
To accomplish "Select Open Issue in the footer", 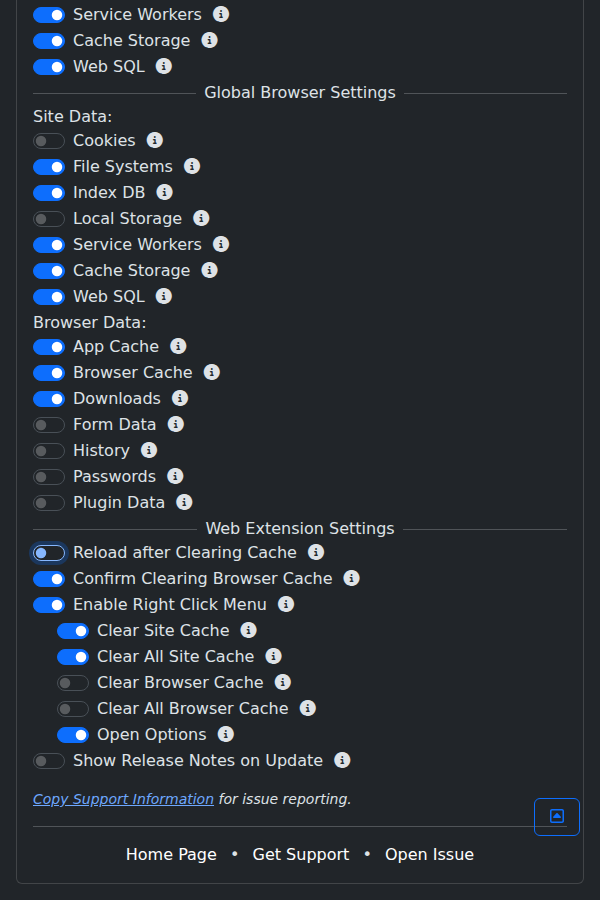I will tap(429, 854).
